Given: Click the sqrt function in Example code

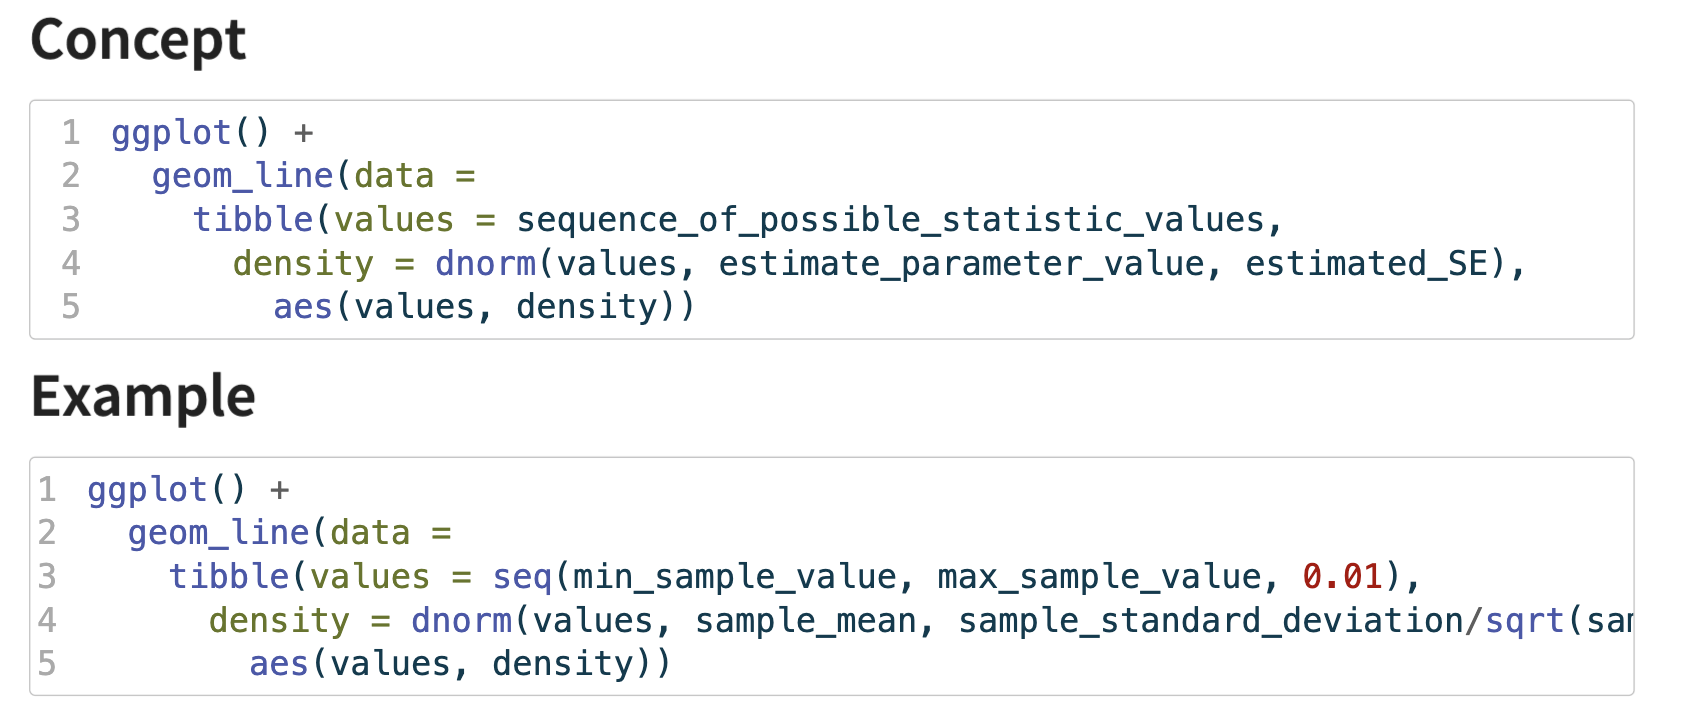Looking at the screenshot, I should pos(1524,621).
